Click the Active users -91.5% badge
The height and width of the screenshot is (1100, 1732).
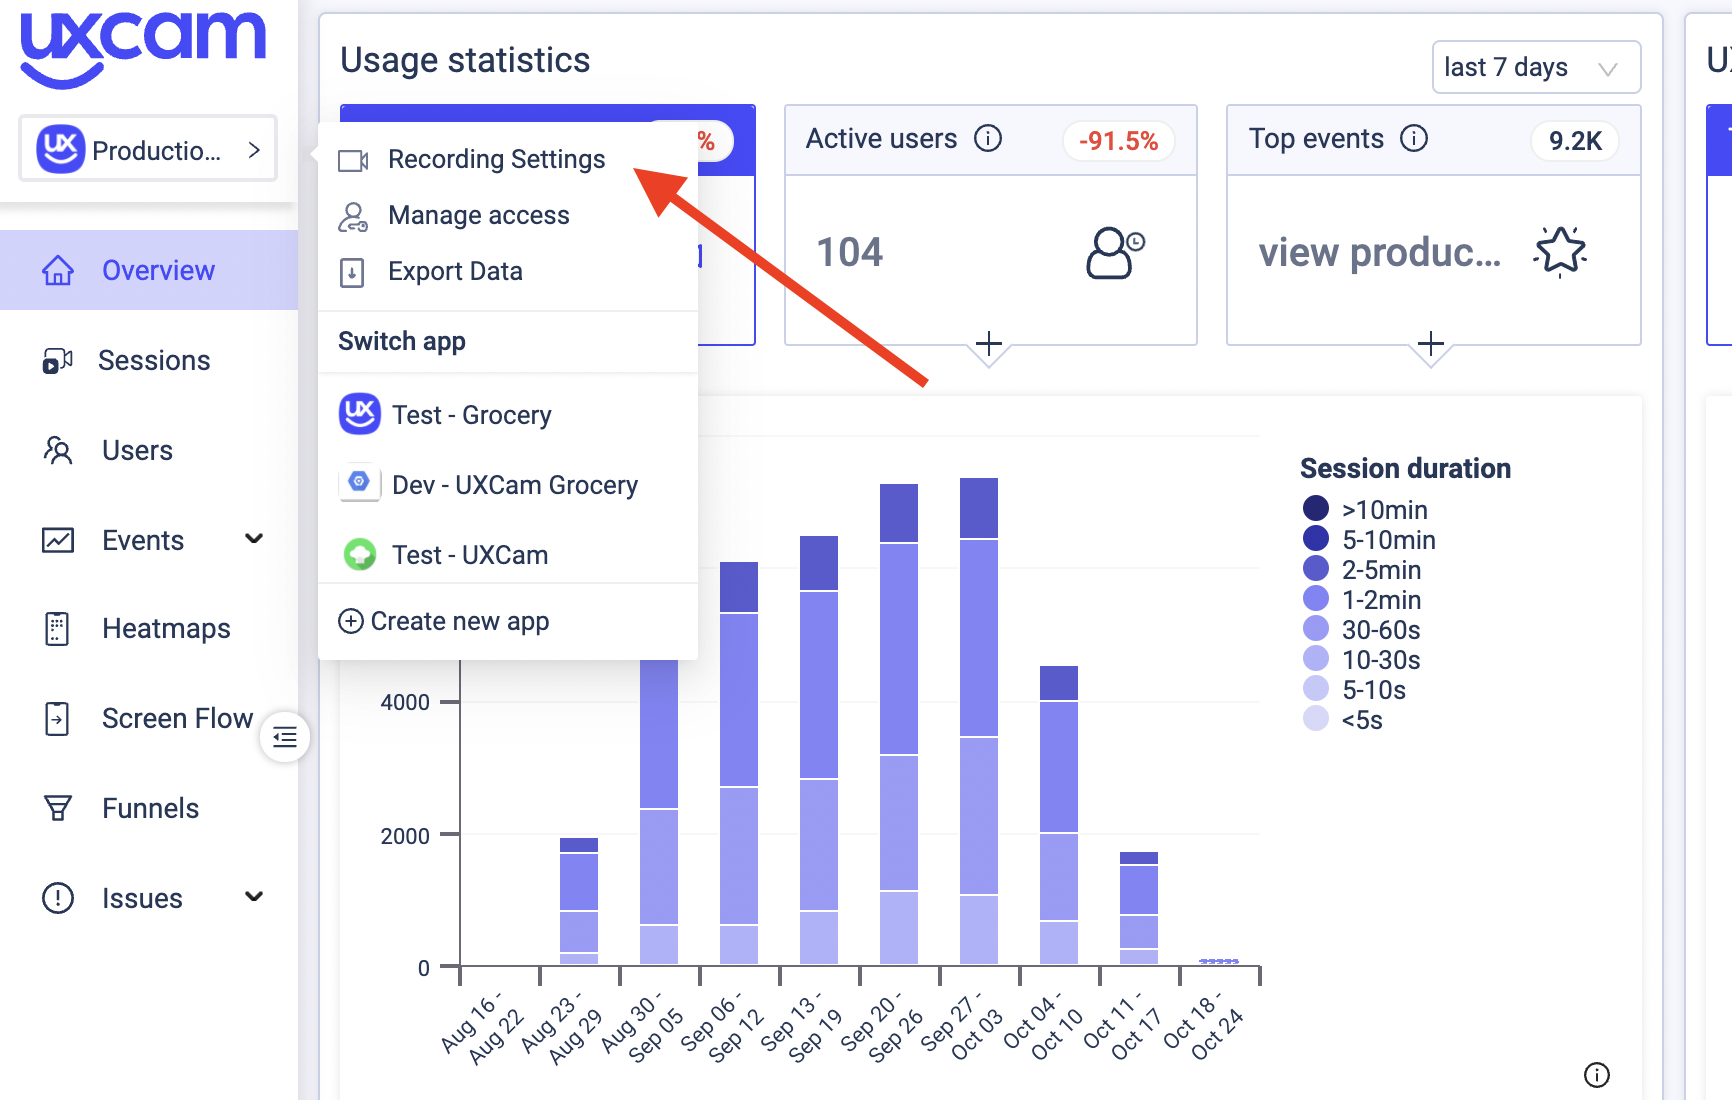click(x=1118, y=141)
